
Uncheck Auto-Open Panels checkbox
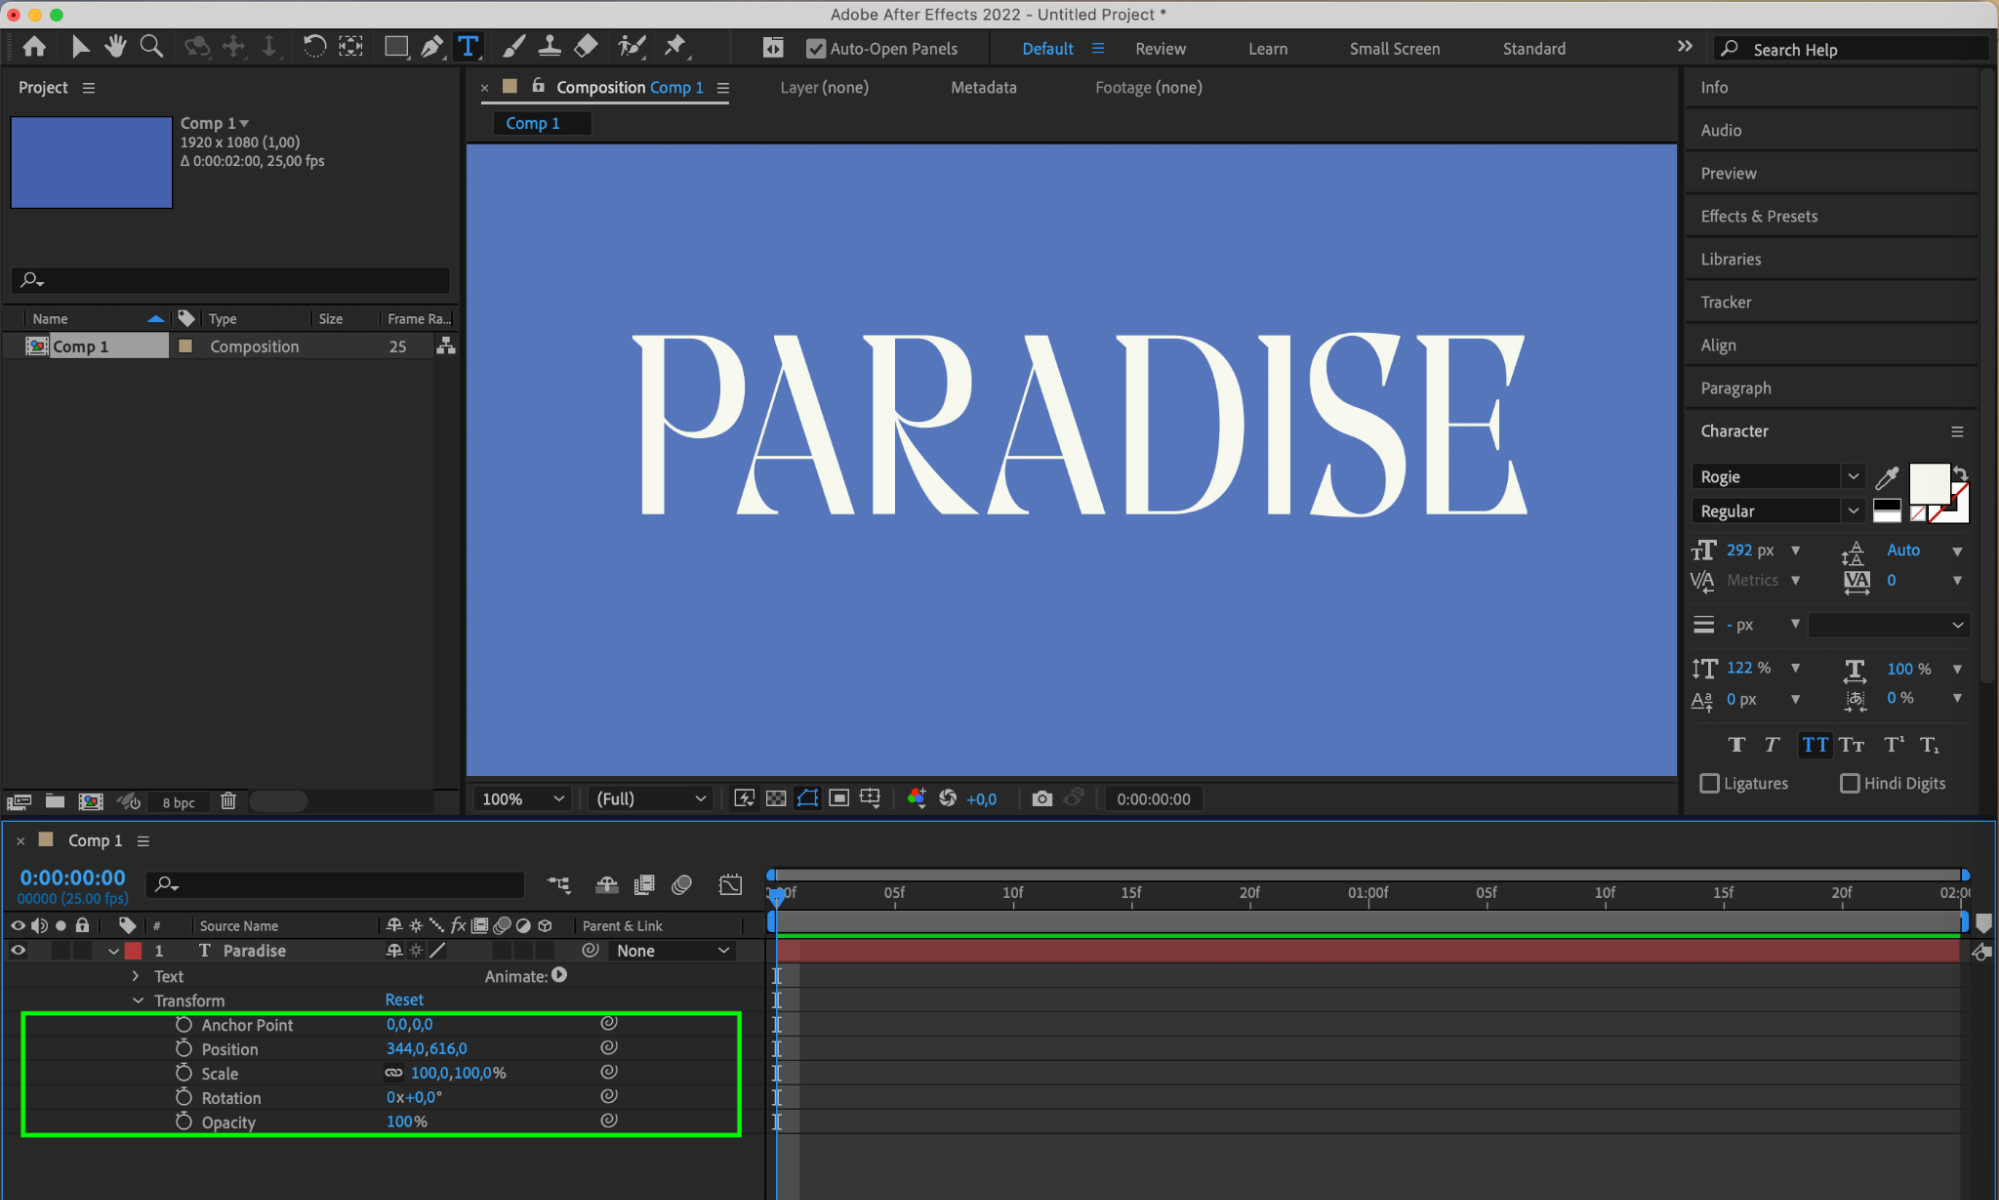pyautogui.click(x=816, y=48)
